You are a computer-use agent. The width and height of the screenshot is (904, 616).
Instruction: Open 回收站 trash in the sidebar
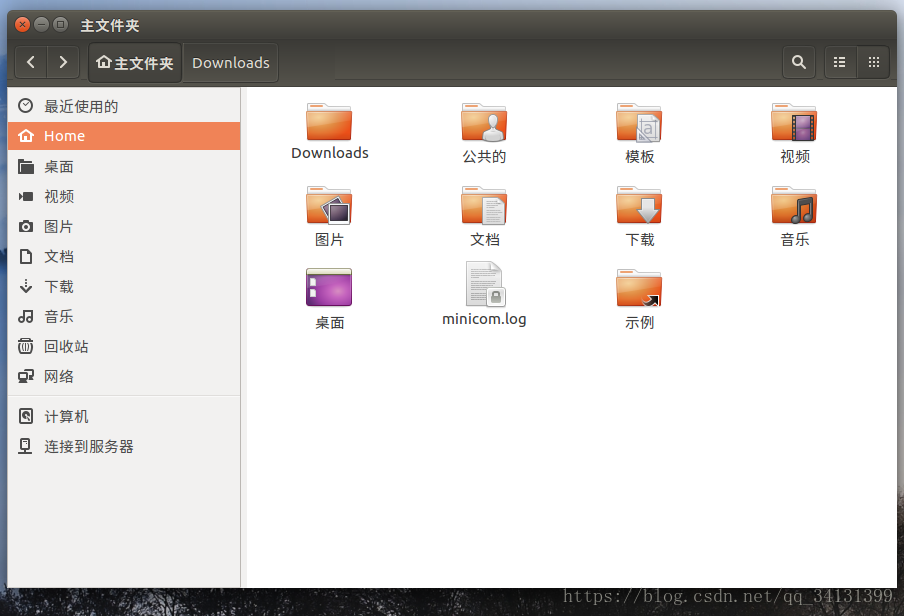click(124, 347)
